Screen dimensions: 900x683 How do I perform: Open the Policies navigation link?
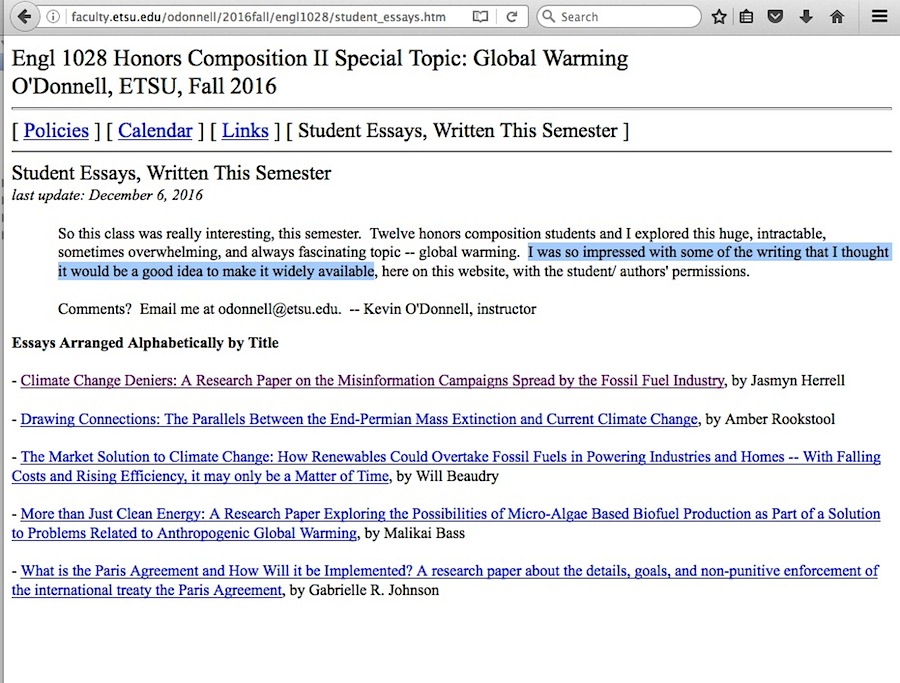tap(56, 131)
